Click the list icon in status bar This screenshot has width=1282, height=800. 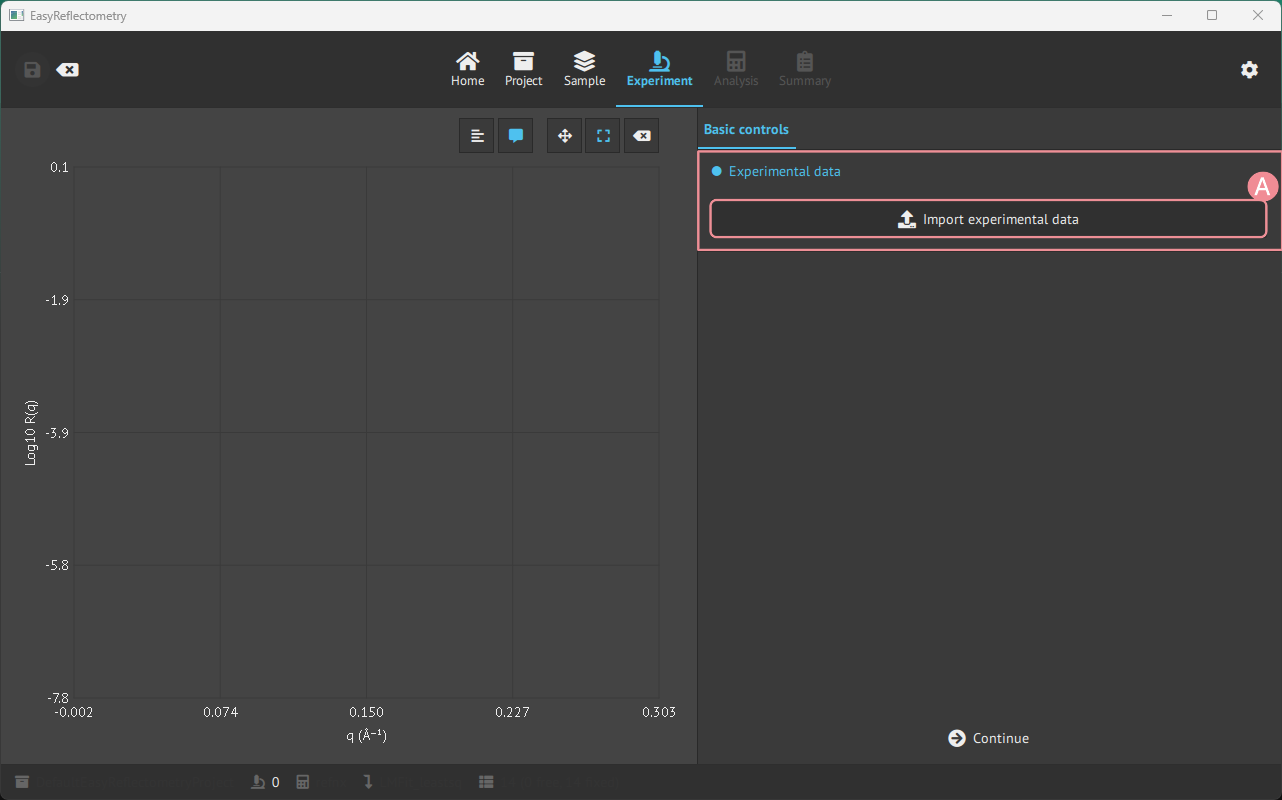click(486, 782)
